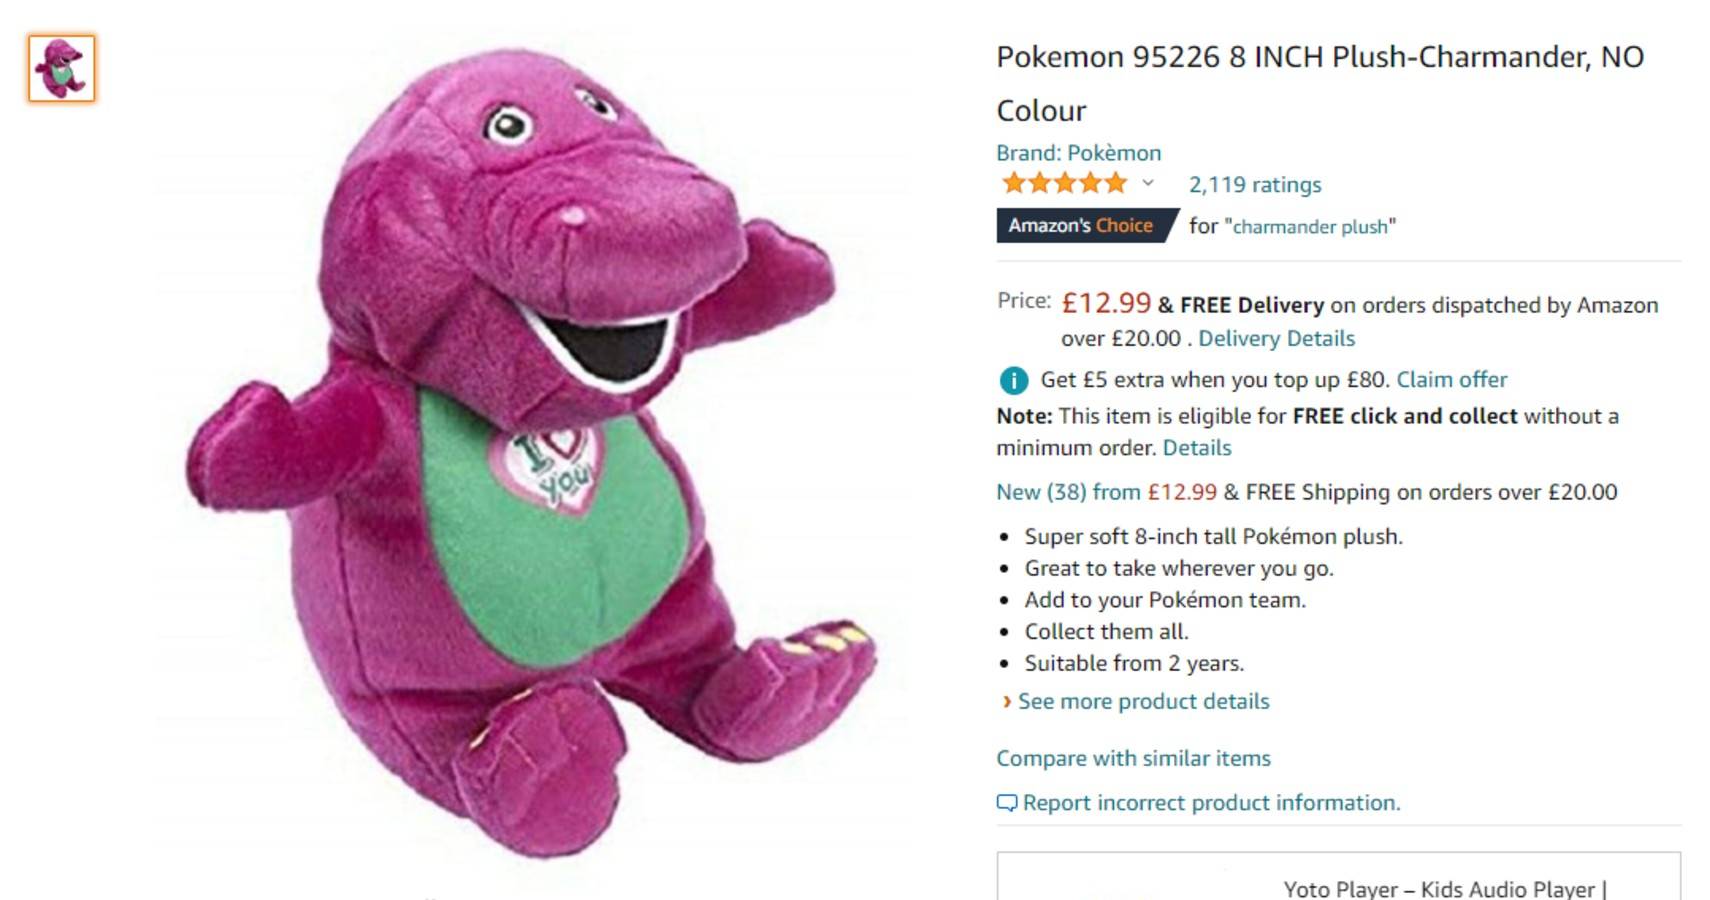
Task: Click the speech bubble icon next to Report
Action: [1005, 802]
